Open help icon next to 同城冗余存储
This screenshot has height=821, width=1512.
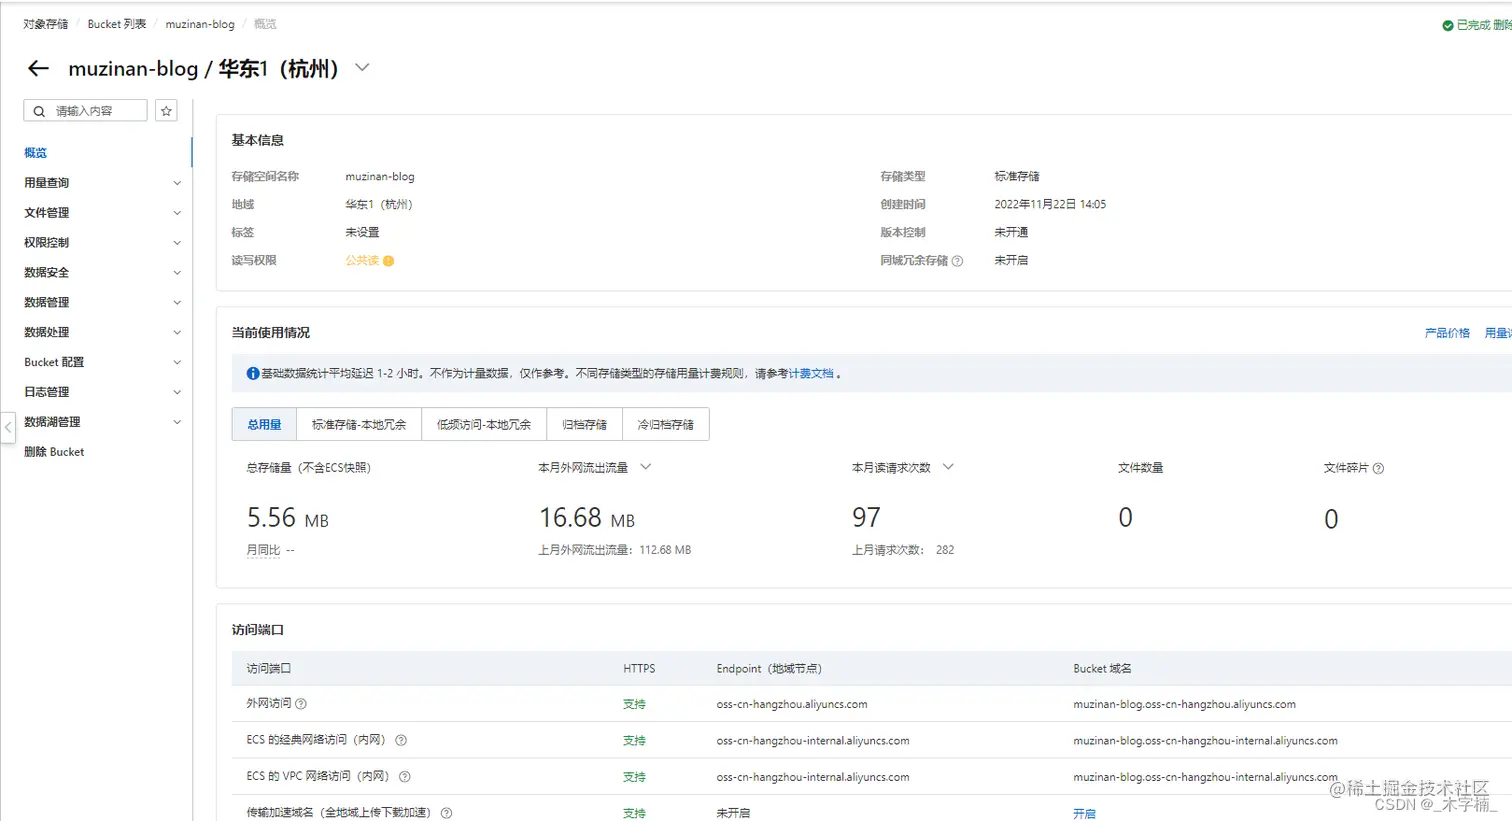coord(957,261)
